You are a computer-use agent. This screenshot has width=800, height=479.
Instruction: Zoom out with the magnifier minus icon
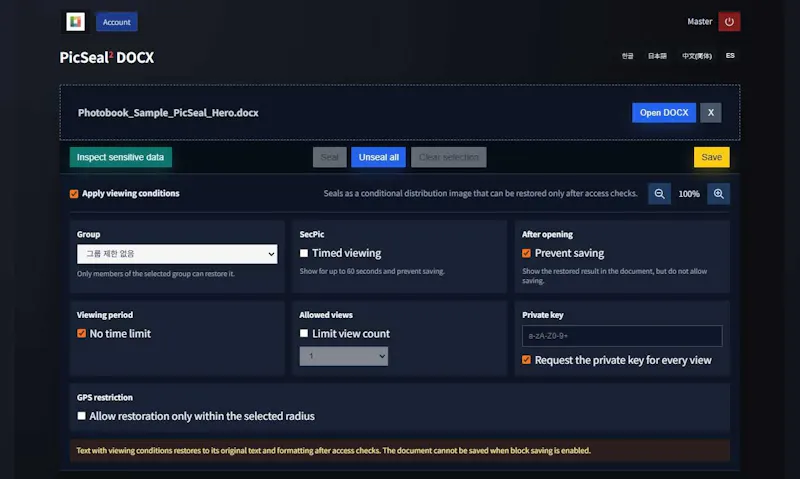click(659, 194)
